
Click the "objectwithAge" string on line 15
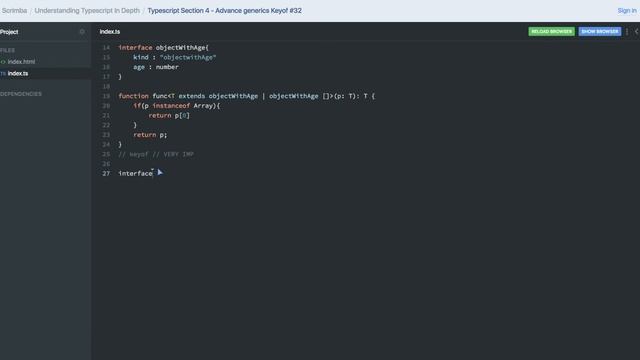(188, 58)
